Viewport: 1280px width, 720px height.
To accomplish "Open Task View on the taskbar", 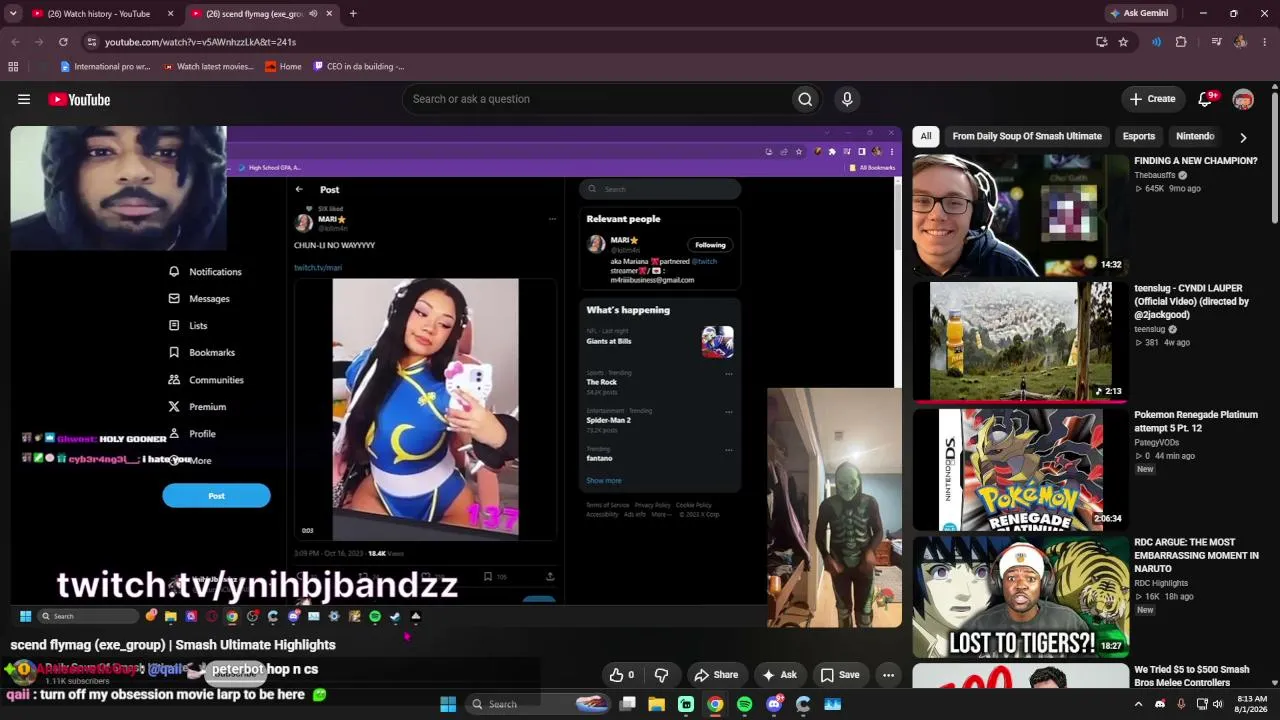I will pos(627,704).
